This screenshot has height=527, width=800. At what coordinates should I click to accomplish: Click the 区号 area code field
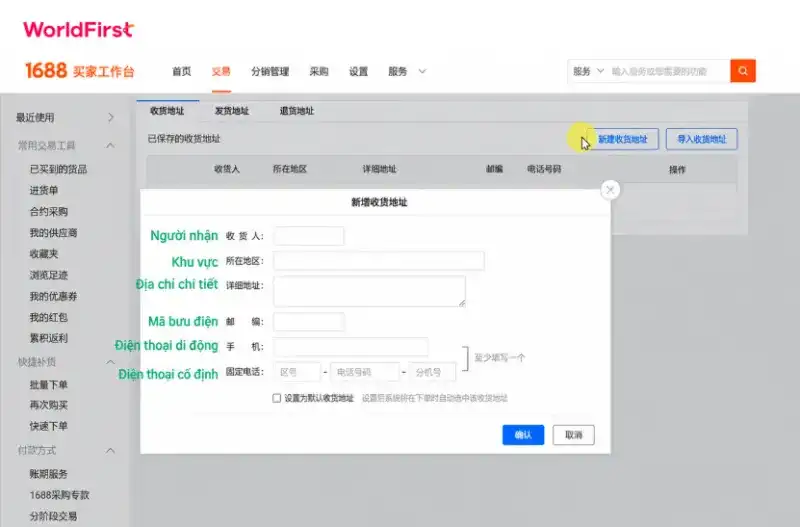coord(297,372)
